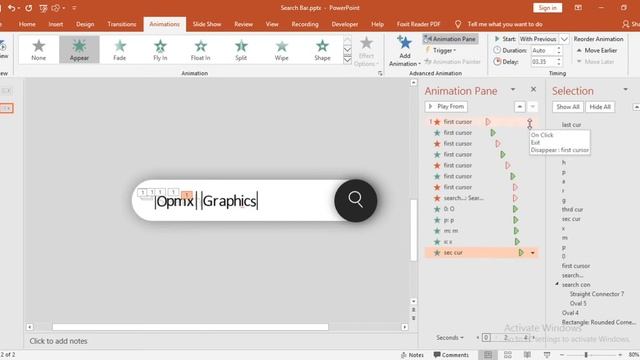This screenshot has width=640, height=360.
Task: Click the Effect Options button
Action: click(x=366, y=51)
